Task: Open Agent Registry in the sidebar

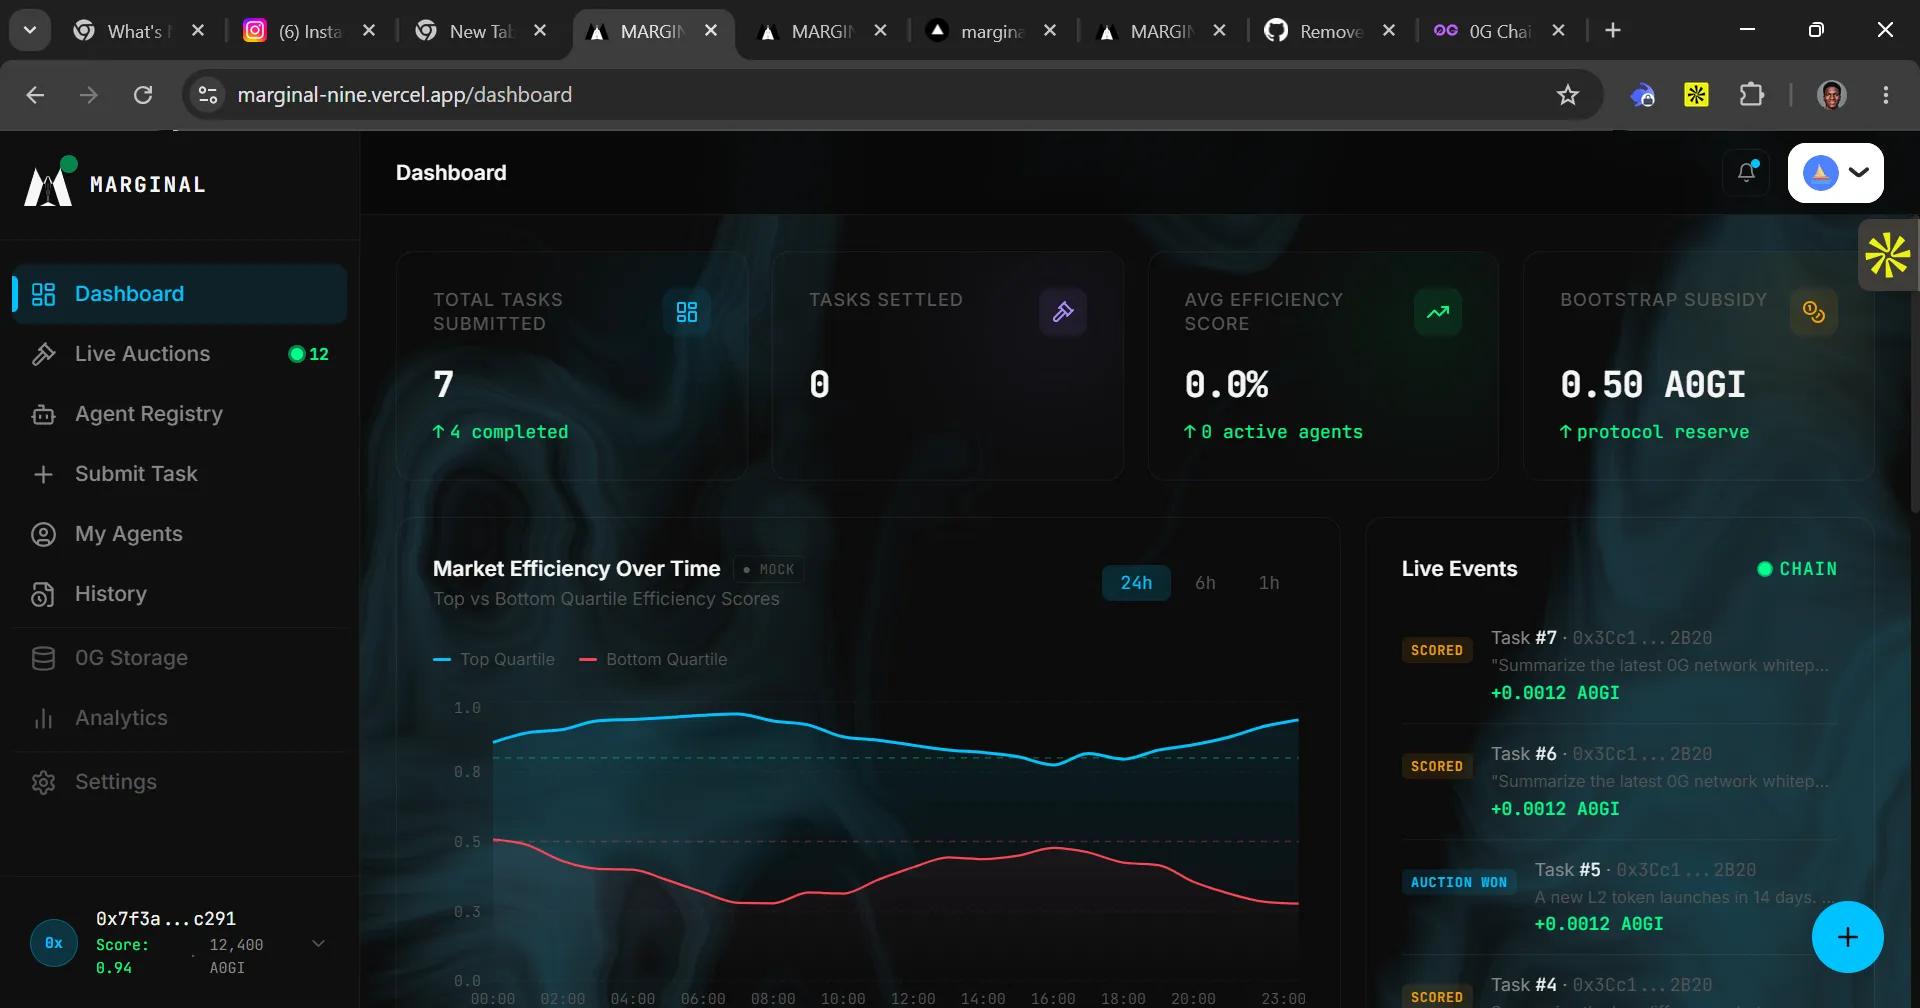Action: click(x=180, y=414)
